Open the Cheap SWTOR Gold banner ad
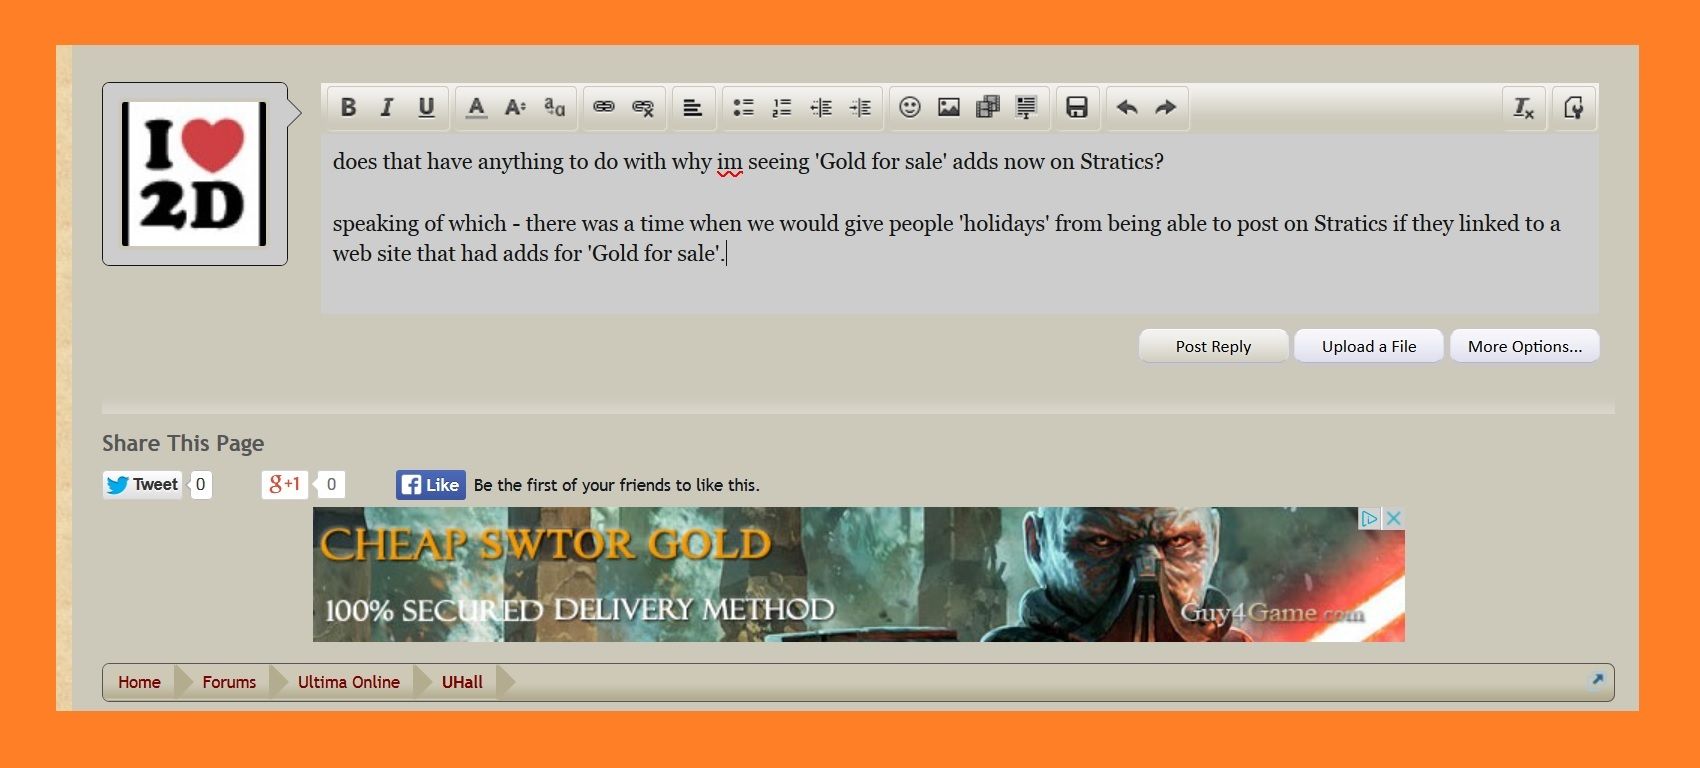 coord(858,574)
